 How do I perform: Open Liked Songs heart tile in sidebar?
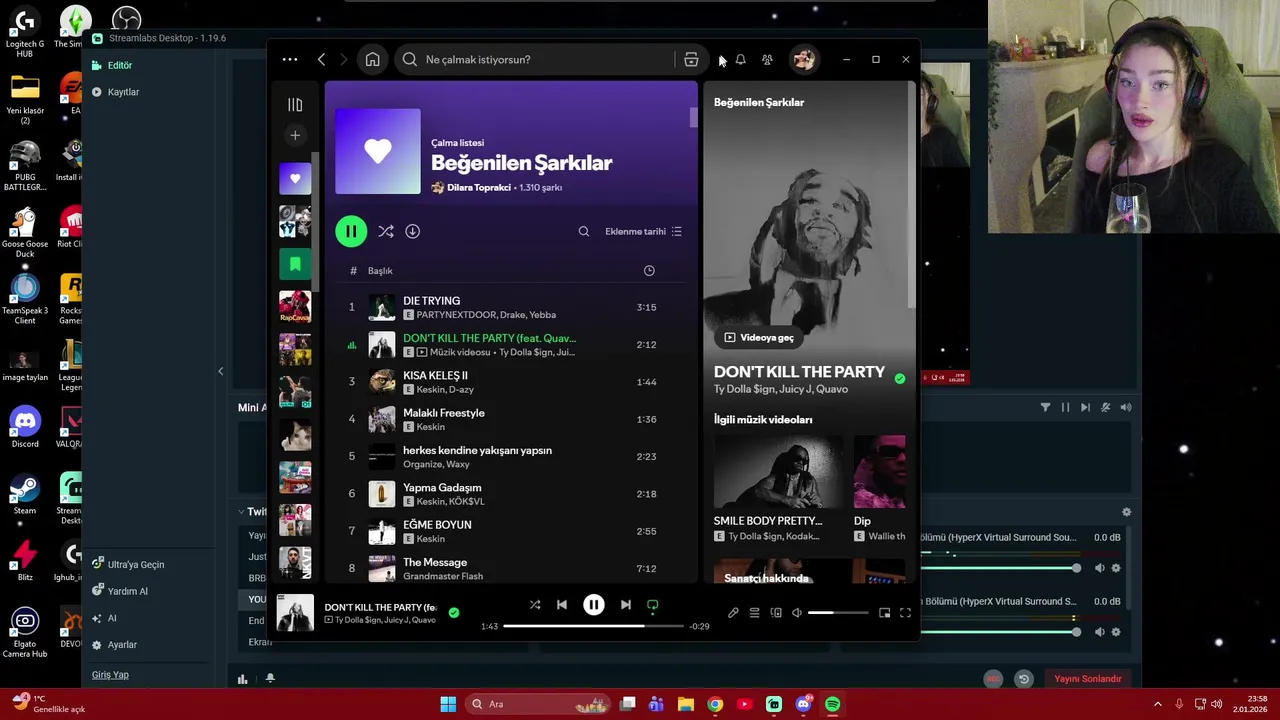pos(295,179)
